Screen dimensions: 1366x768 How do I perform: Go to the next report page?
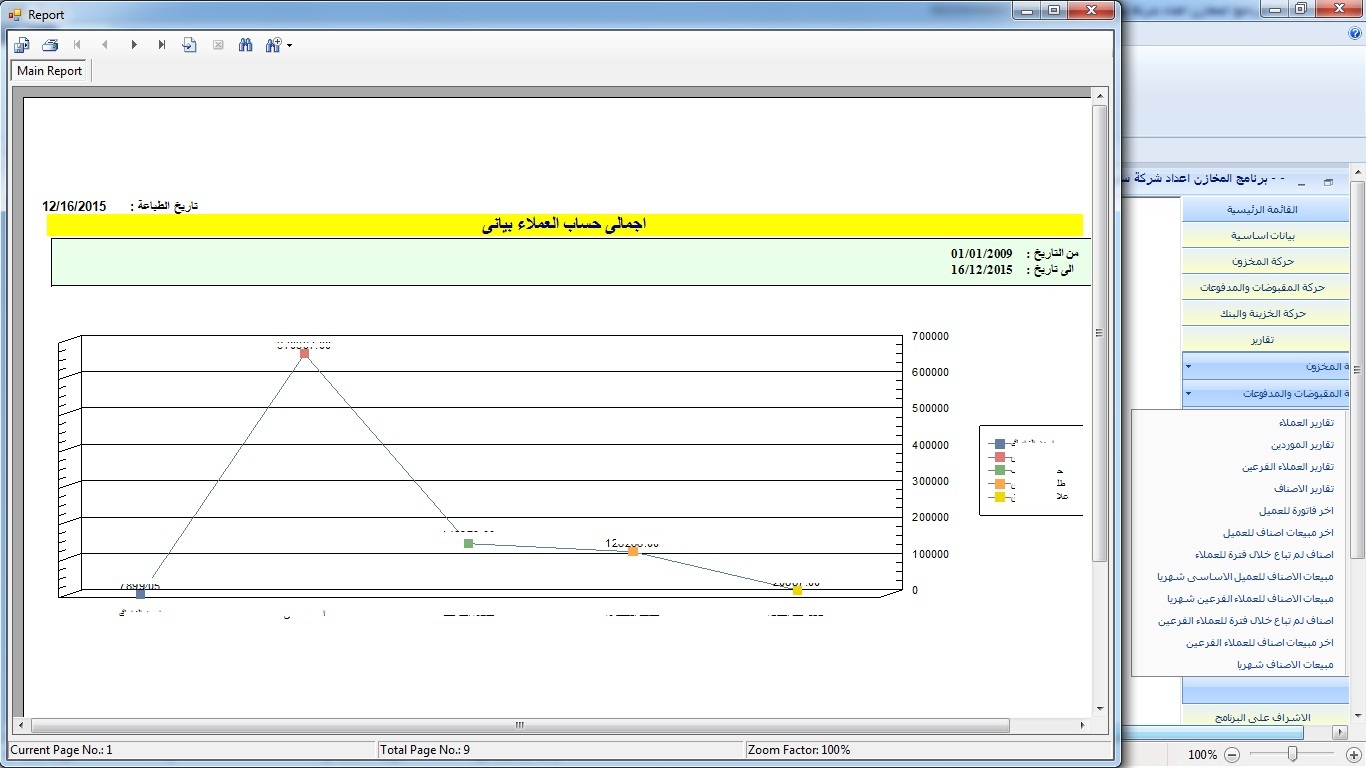click(x=134, y=45)
